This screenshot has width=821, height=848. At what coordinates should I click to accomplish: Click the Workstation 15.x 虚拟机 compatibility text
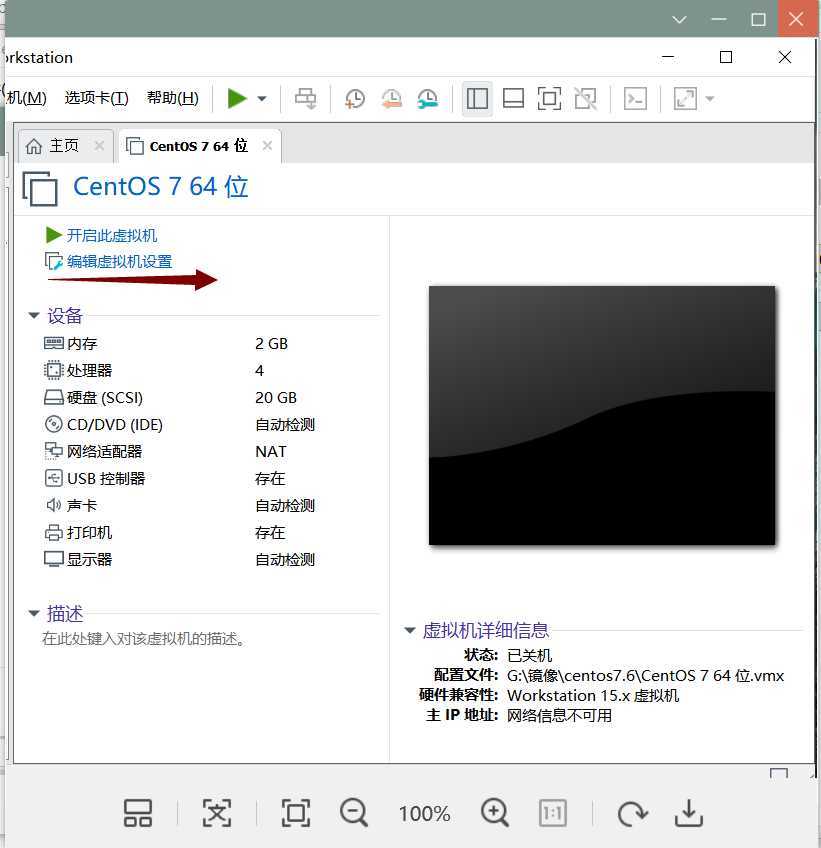pyautogui.click(x=593, y=695)
